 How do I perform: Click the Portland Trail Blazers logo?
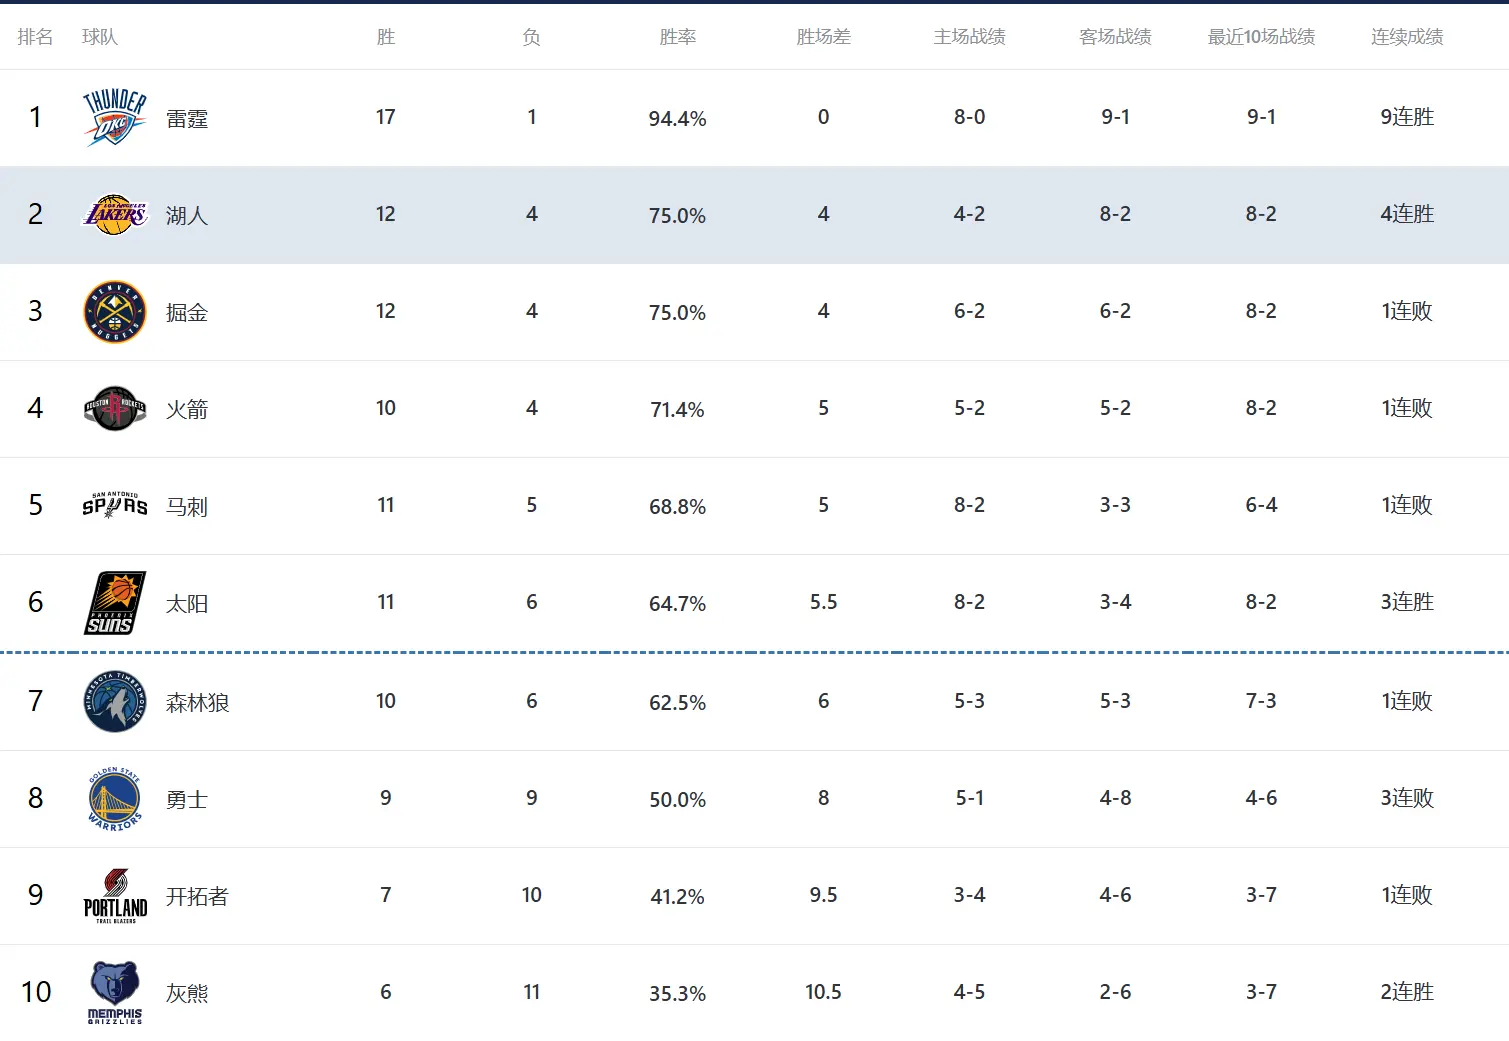[115, 896]
